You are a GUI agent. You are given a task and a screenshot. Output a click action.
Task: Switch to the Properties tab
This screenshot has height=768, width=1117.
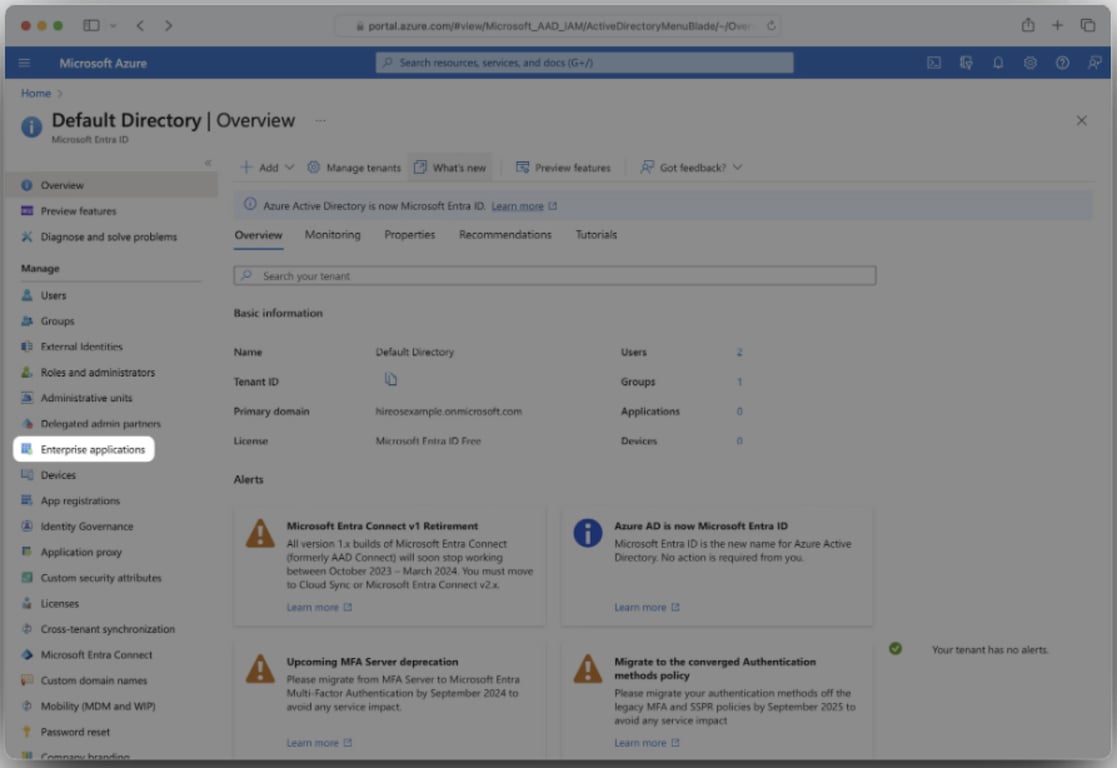coord(410,234)
